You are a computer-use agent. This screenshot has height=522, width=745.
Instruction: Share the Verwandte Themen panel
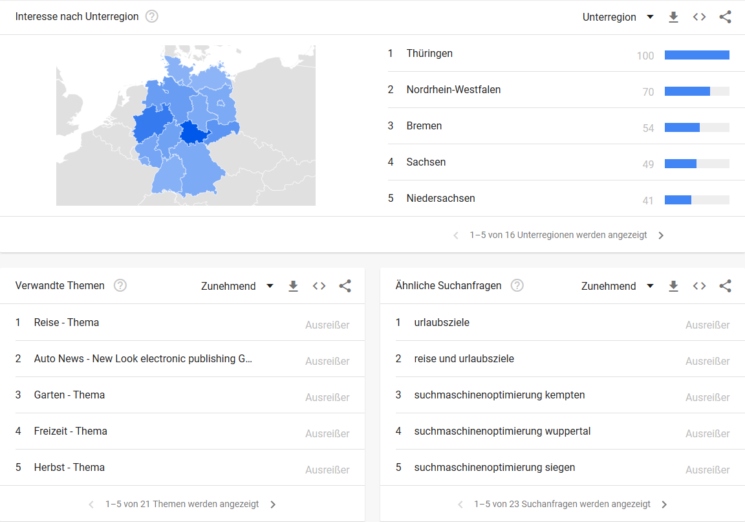345,286
